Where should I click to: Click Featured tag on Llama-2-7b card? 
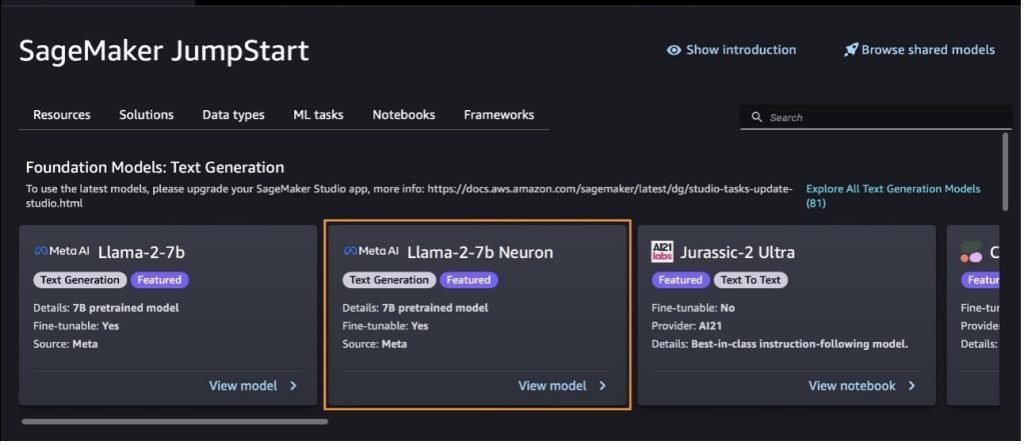[x=159, y=280]
